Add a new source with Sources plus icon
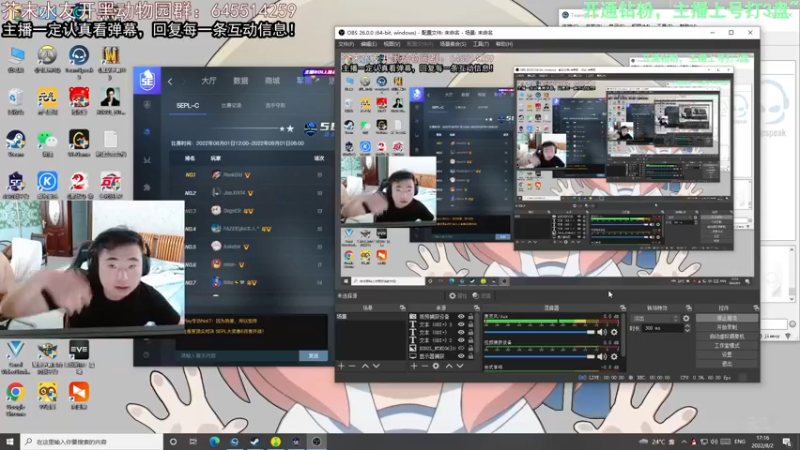The width and height of the screenshot is (800, 450). (414, 366)
